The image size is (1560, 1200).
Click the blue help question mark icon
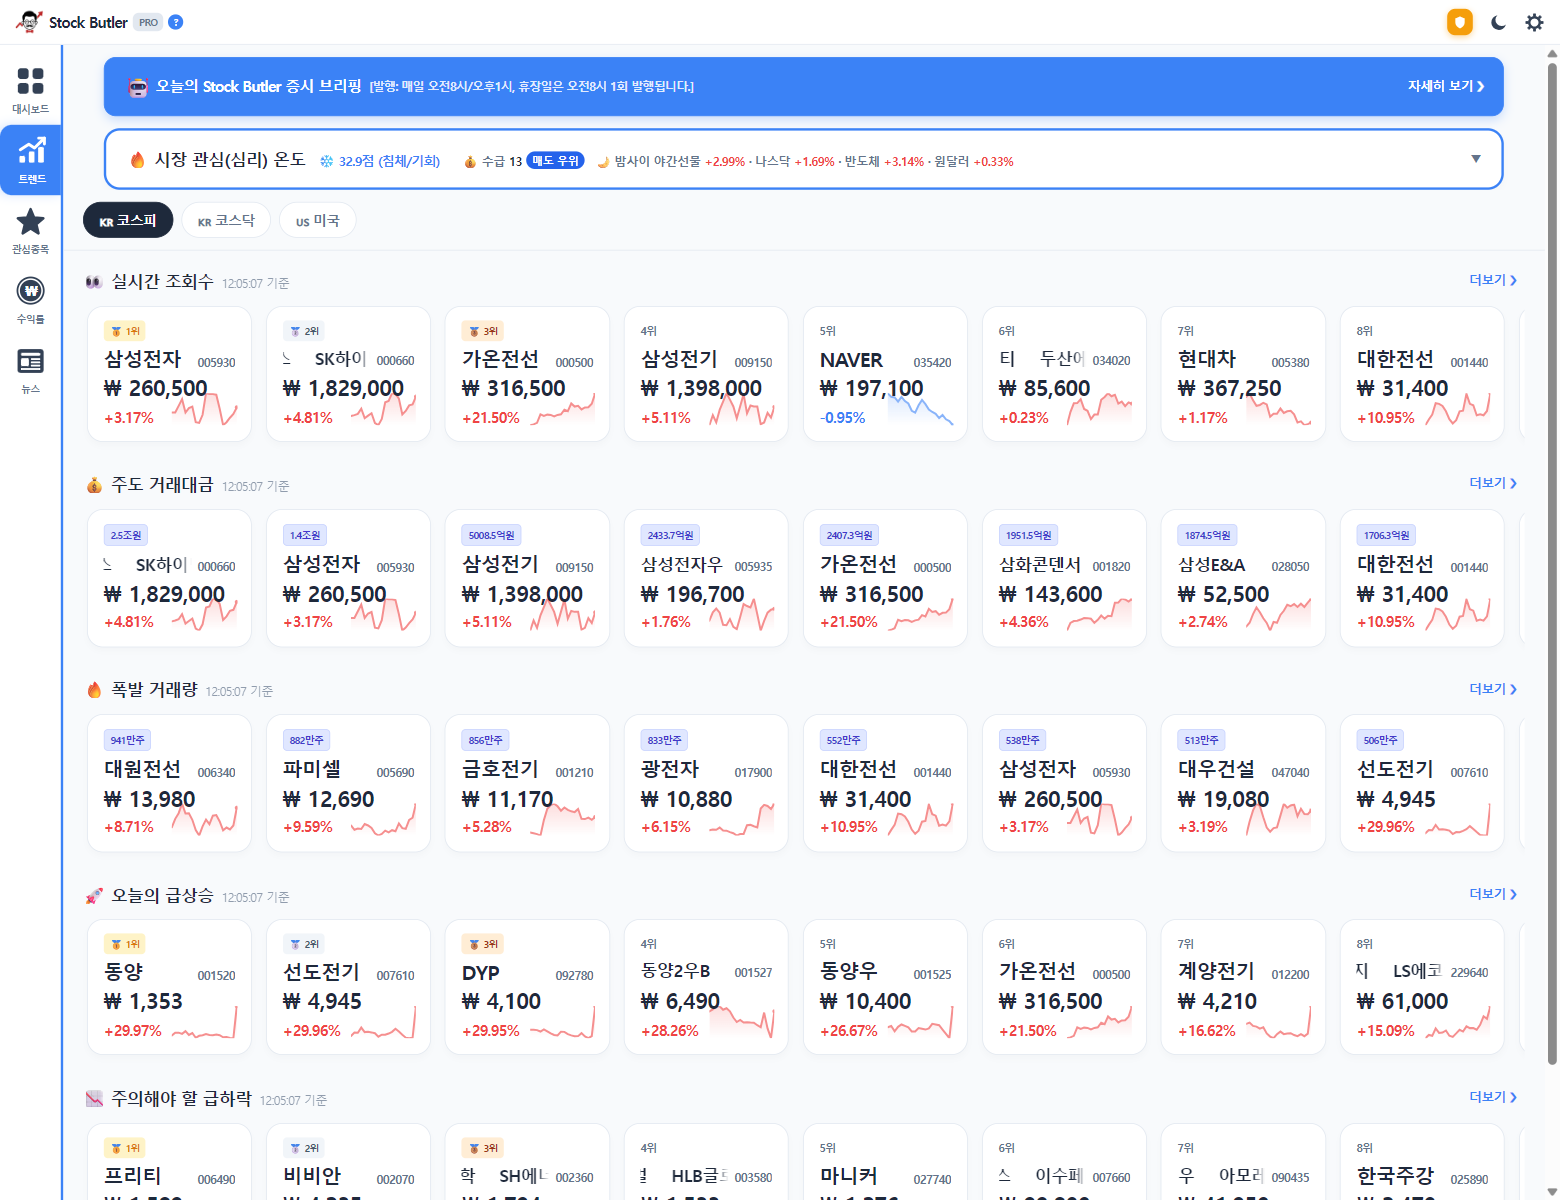(176, 22)
